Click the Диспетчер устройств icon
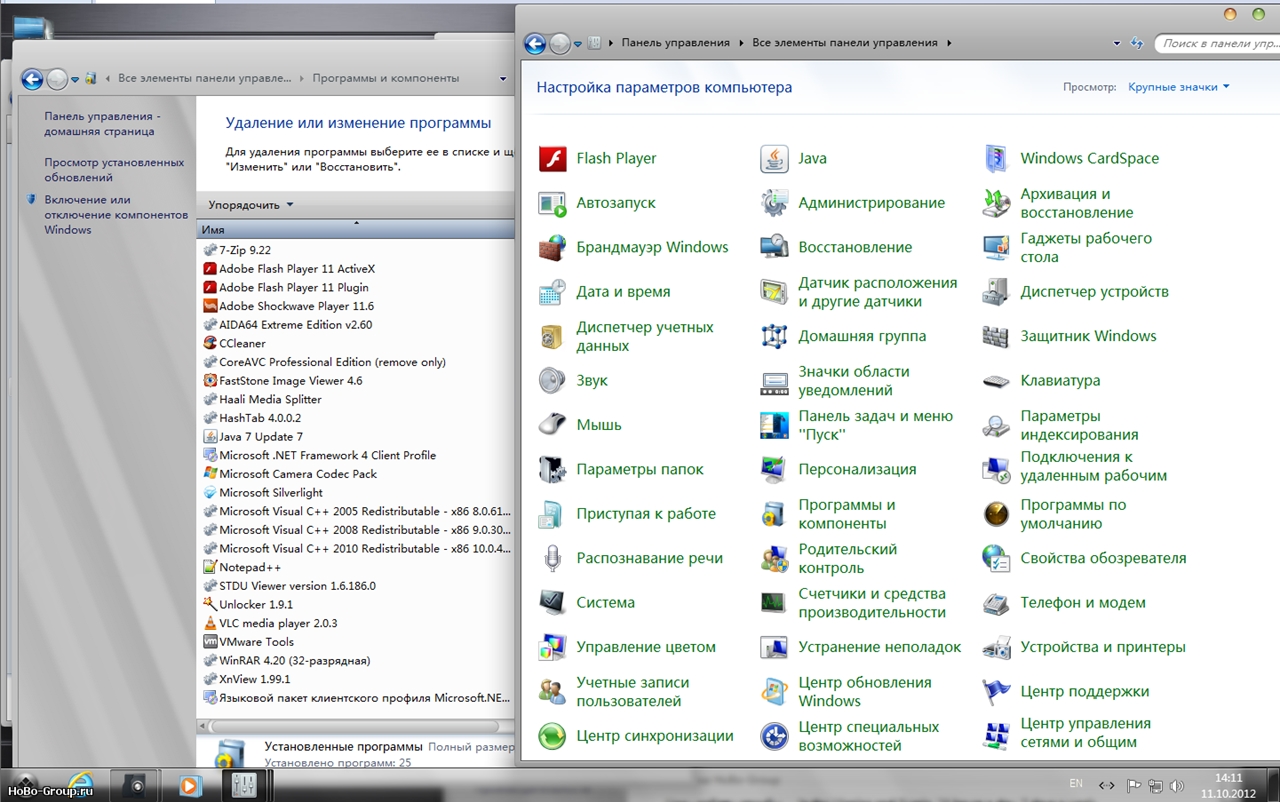 click(x=996, y=292)
